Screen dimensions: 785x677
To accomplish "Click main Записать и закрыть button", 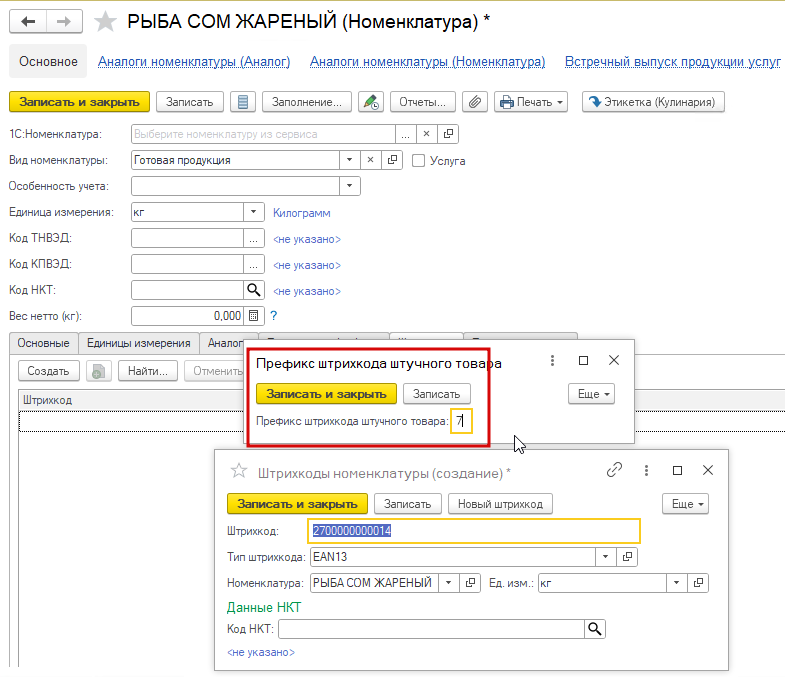I will pos(79,102).
